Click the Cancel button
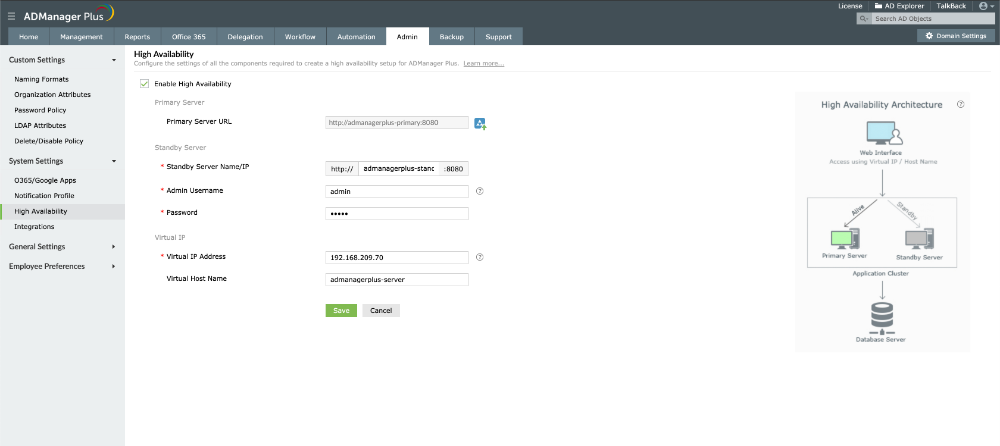The width and height of the screenshot is (1000, 446). [x=381, y=310]
